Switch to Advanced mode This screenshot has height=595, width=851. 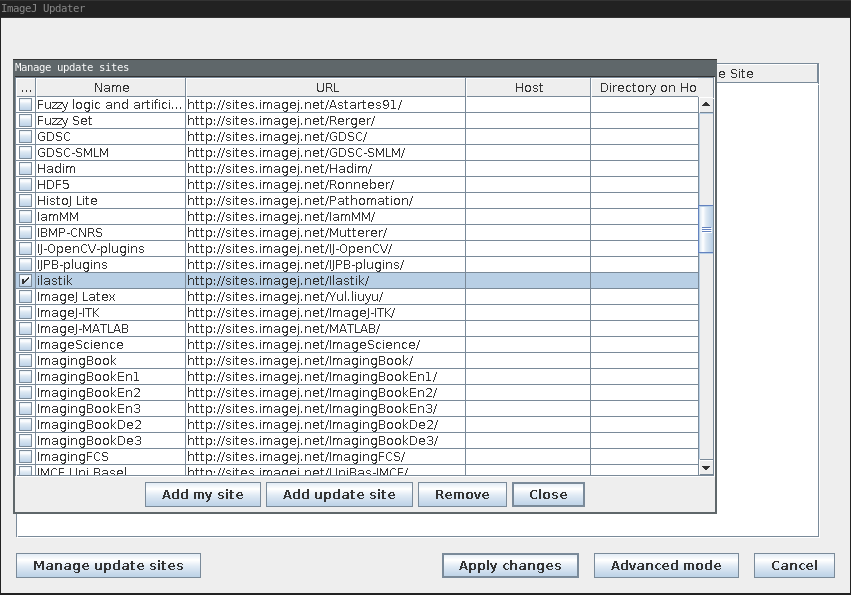pyautogui.click(x=666, y=566)
